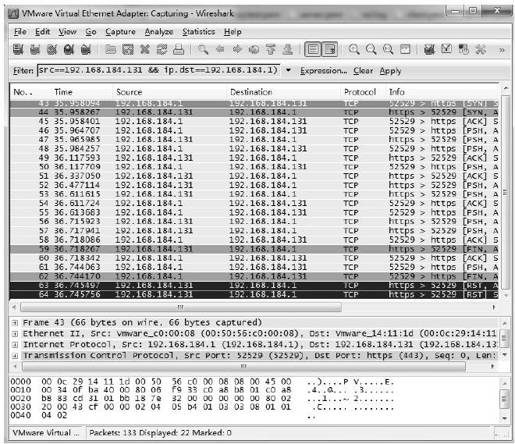This screenshot has height=444, width=515.
Task: Click the packet list vertical scrollbar thumb
Action: [506, 192]
